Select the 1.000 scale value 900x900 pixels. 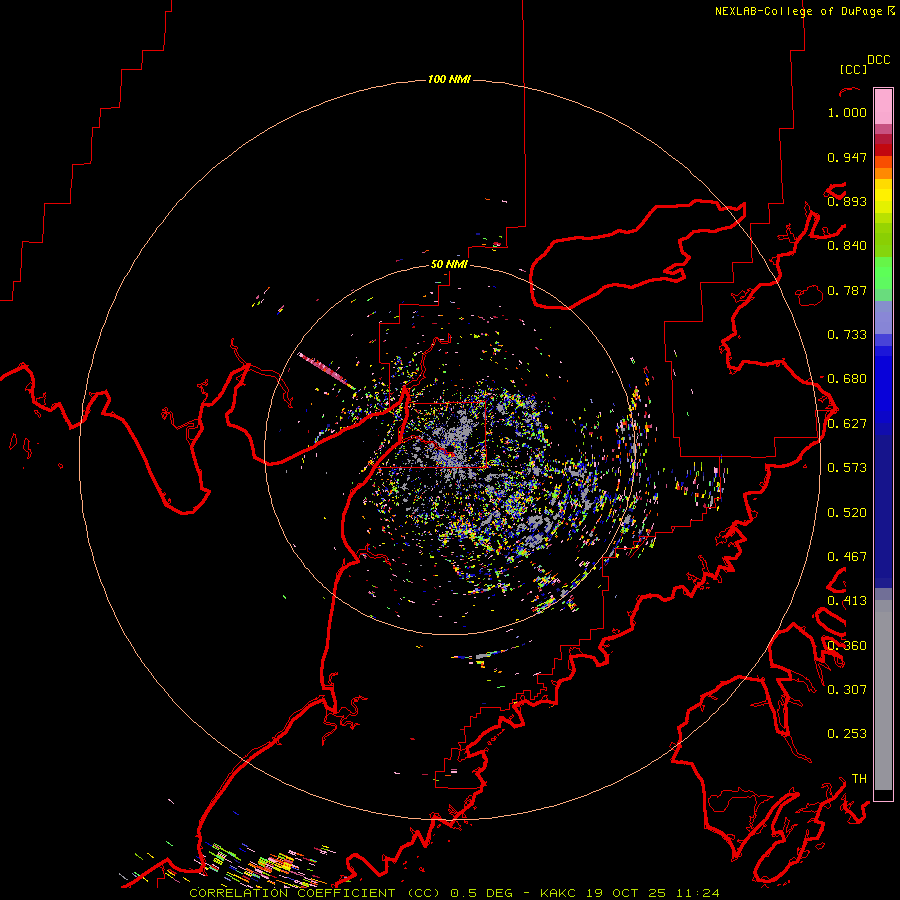(x=847, y=112)
